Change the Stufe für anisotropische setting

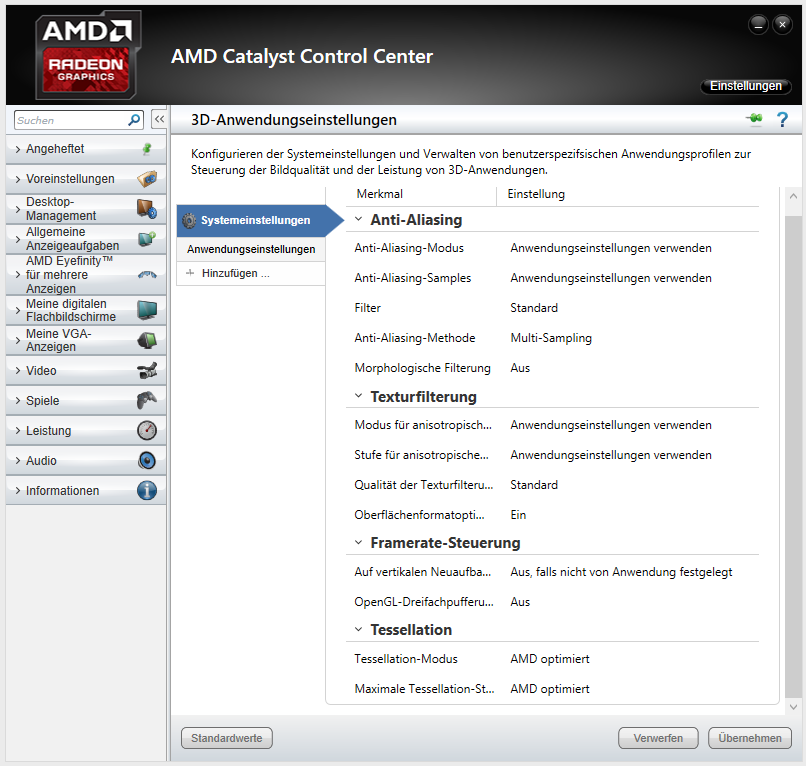point(611,455)
